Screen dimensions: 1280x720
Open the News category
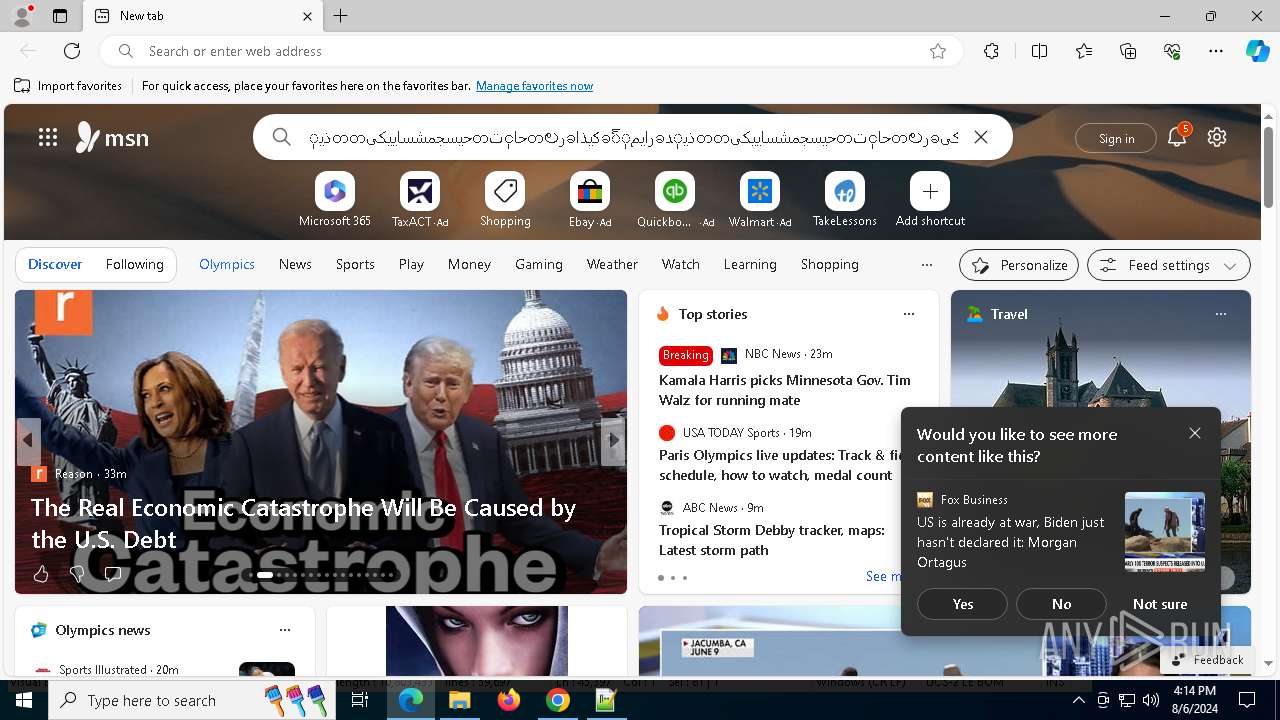click(295, 265)
